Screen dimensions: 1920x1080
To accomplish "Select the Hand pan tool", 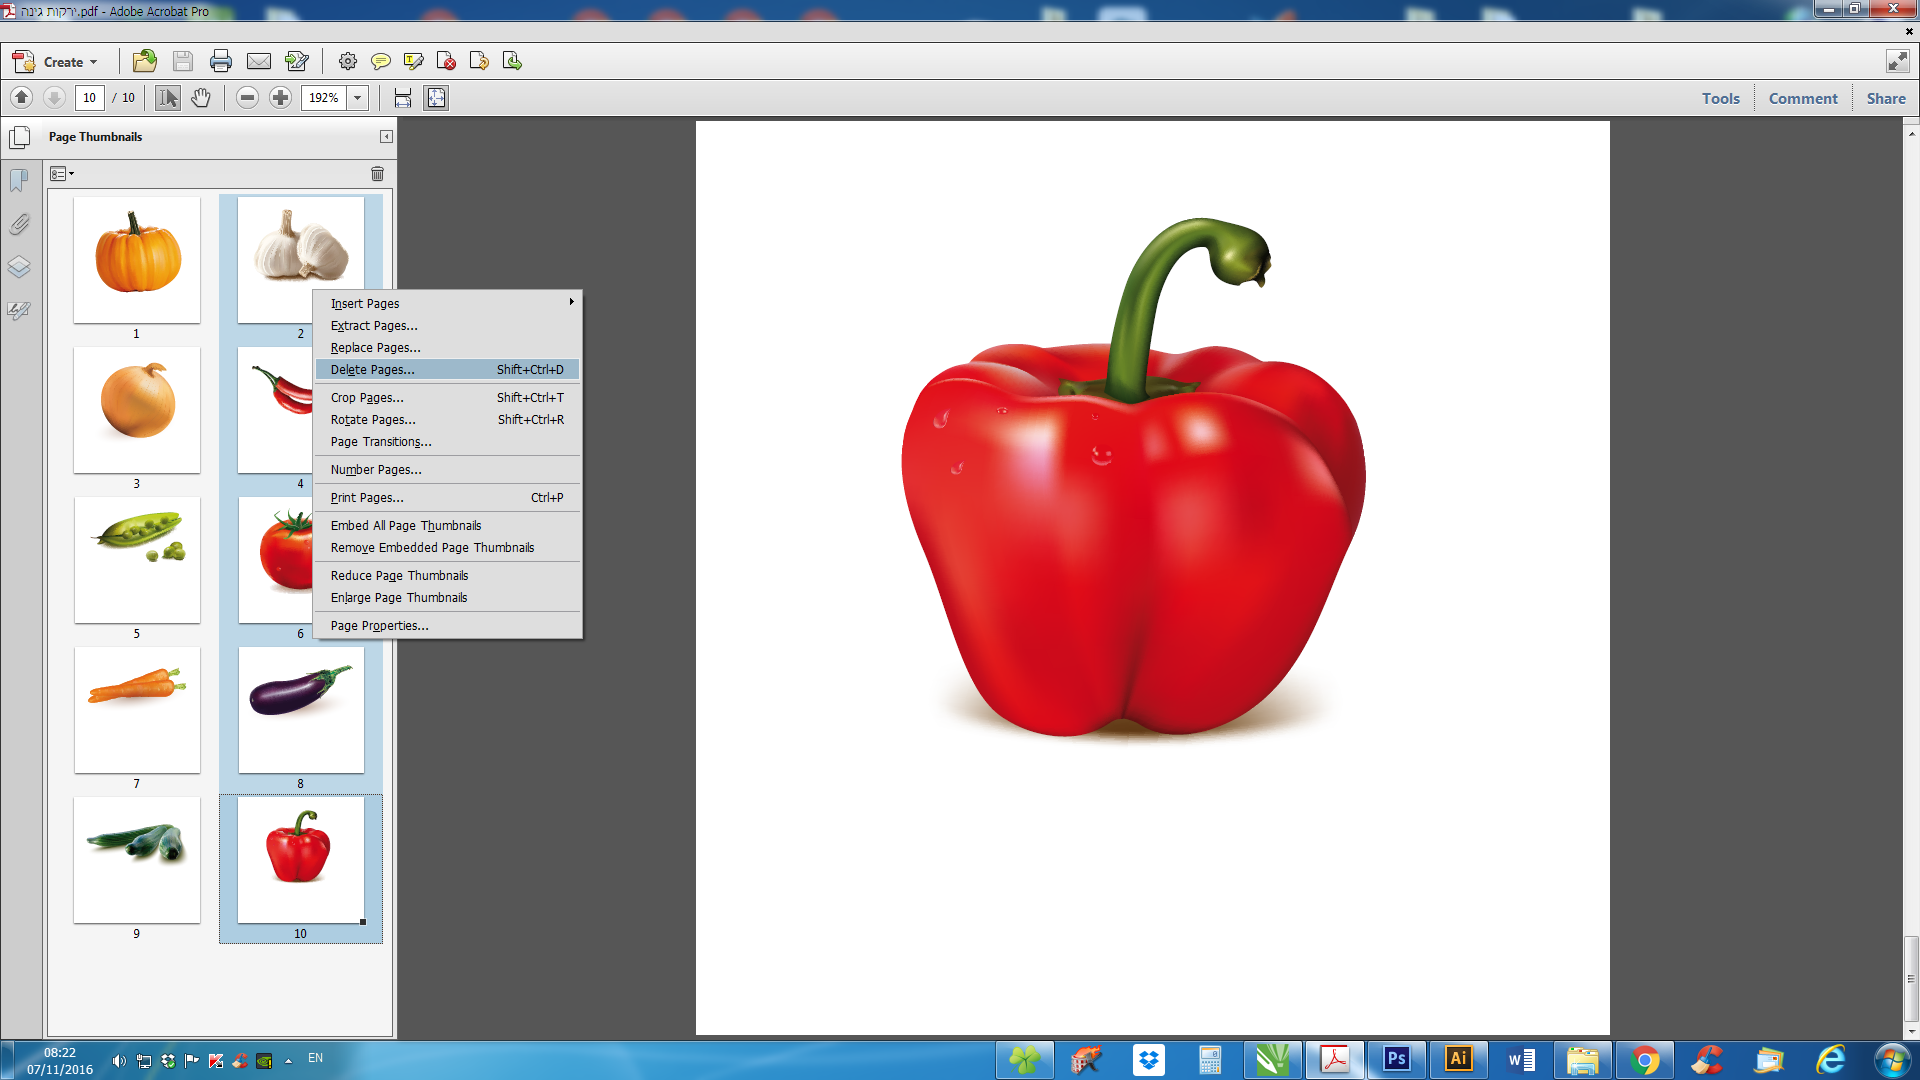I will [x=201, y=98].
